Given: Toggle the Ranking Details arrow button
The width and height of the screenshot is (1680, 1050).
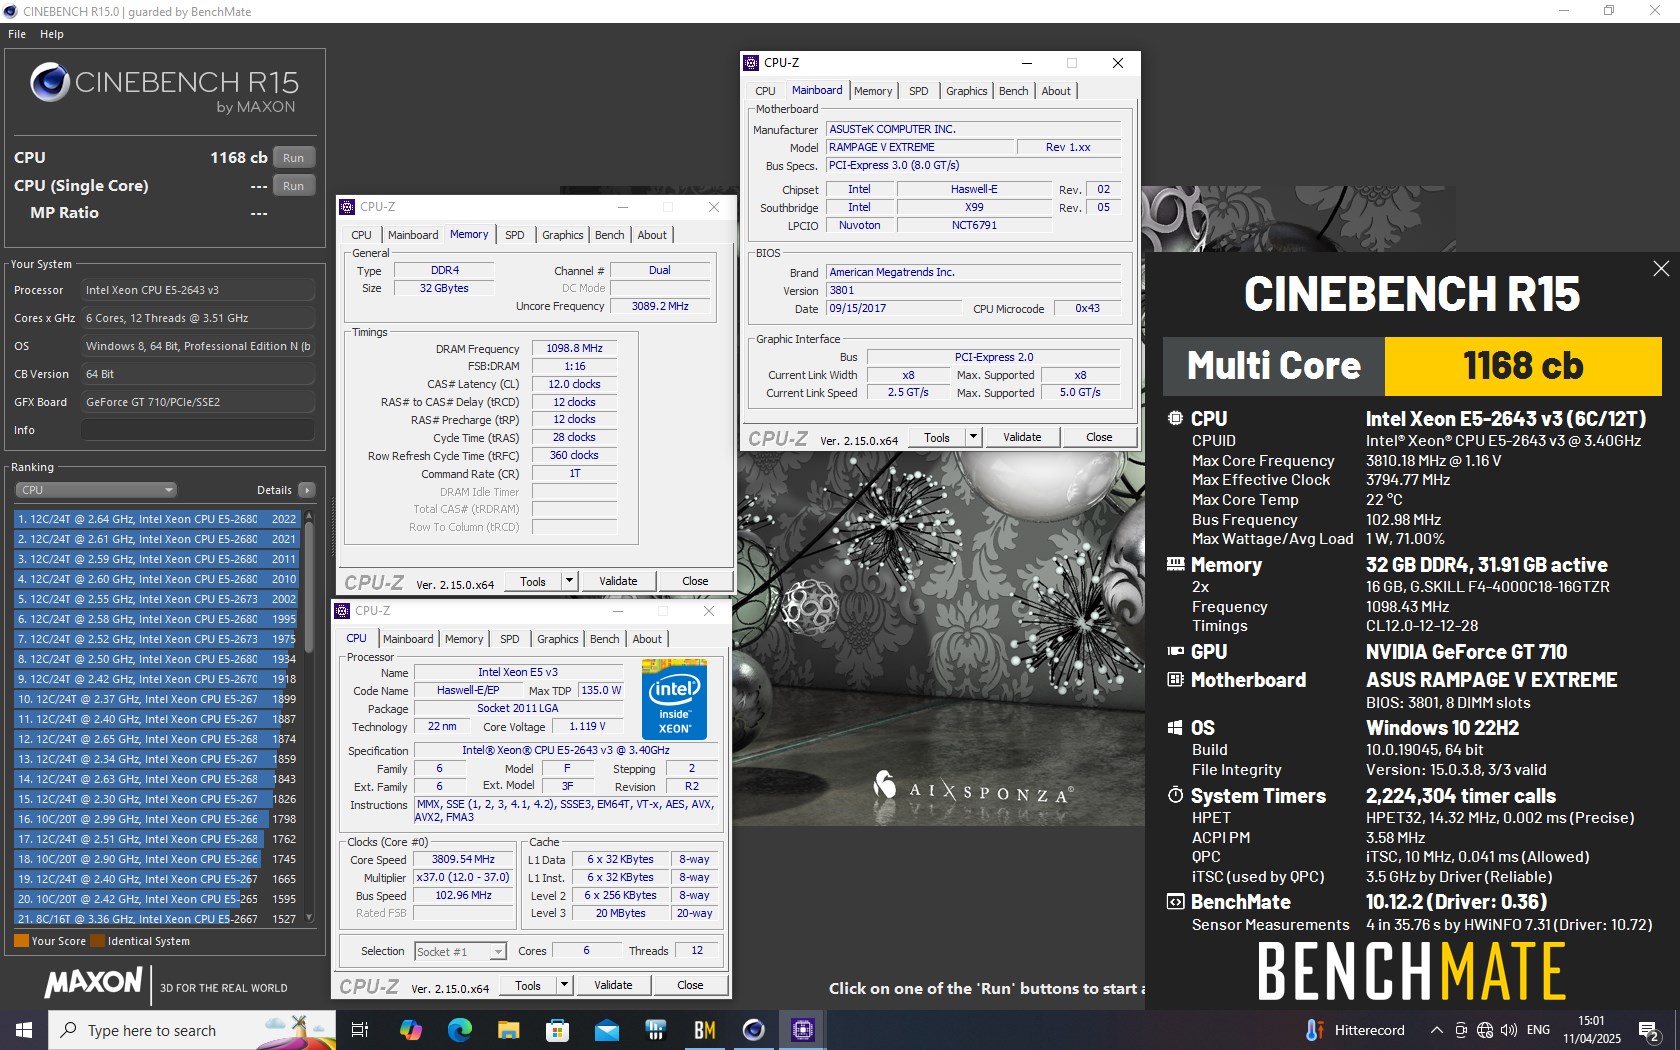Looking at the screenshot, I should [307, 490].
